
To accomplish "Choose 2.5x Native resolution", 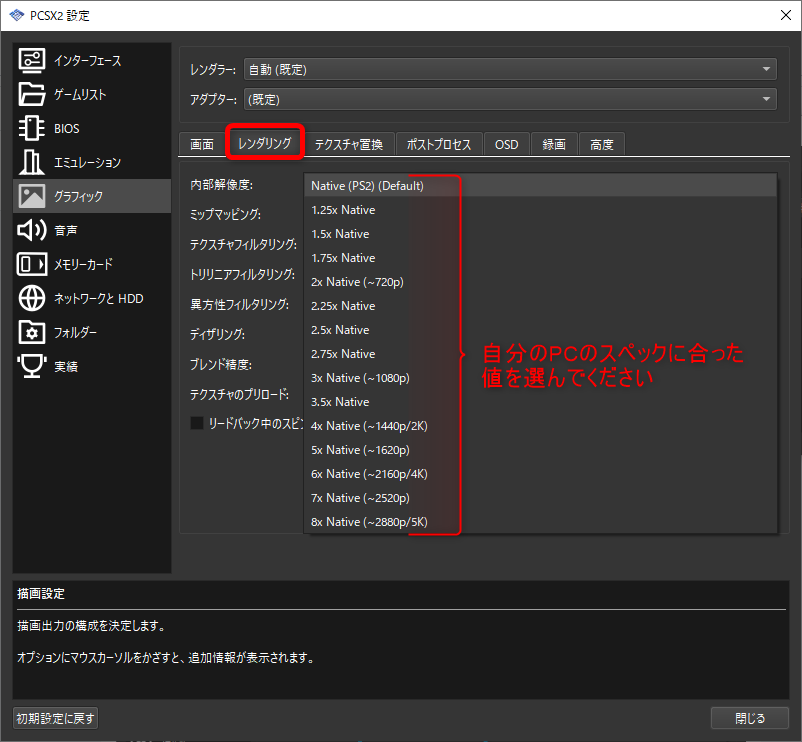I will tap(541, 330).
